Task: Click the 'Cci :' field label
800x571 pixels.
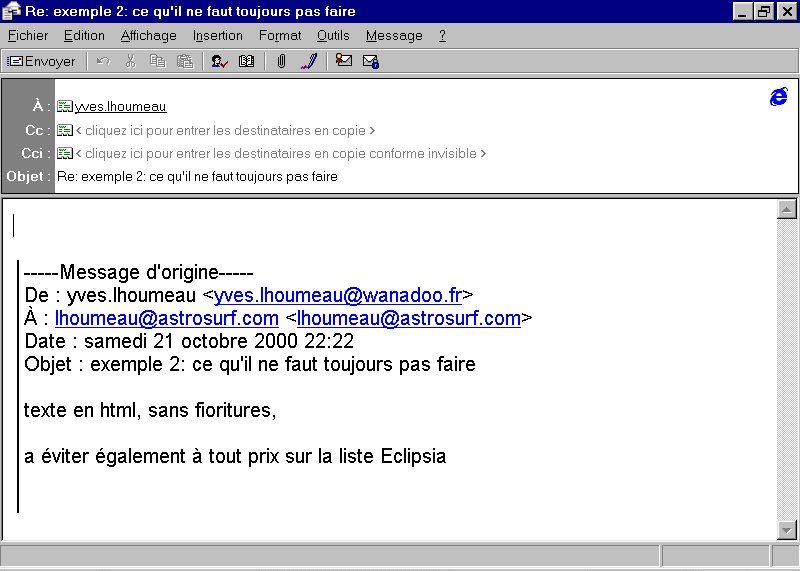Action: click(x=36, y=153)
